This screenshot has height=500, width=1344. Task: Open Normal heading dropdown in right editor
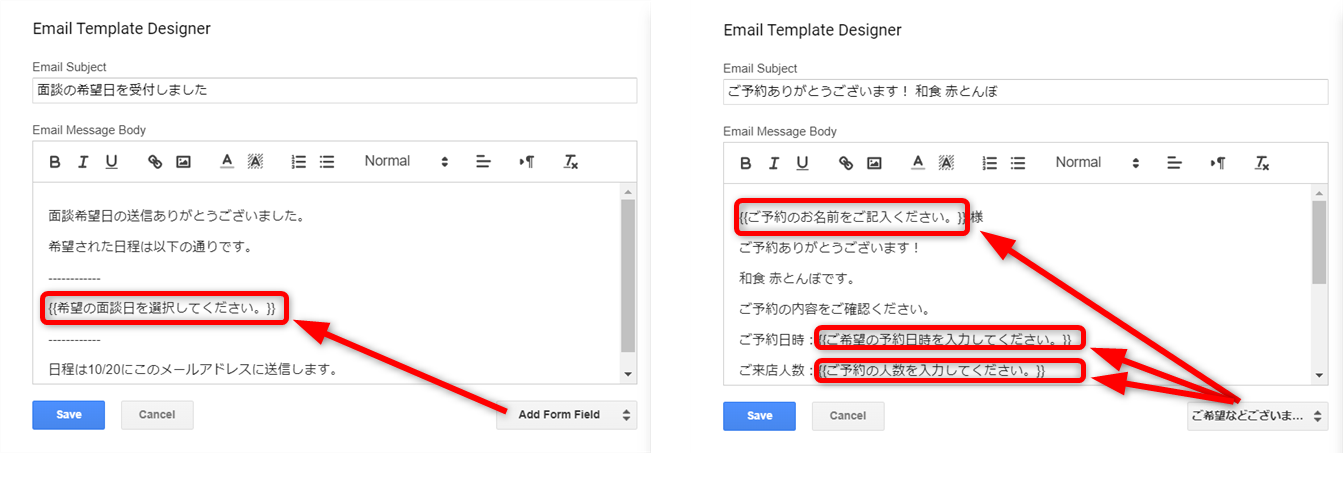[x=1097, y=163]
